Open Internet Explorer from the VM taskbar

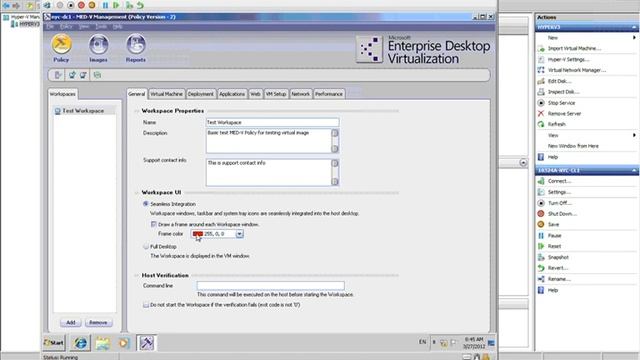pyautogui.click(x=80, y=343)
